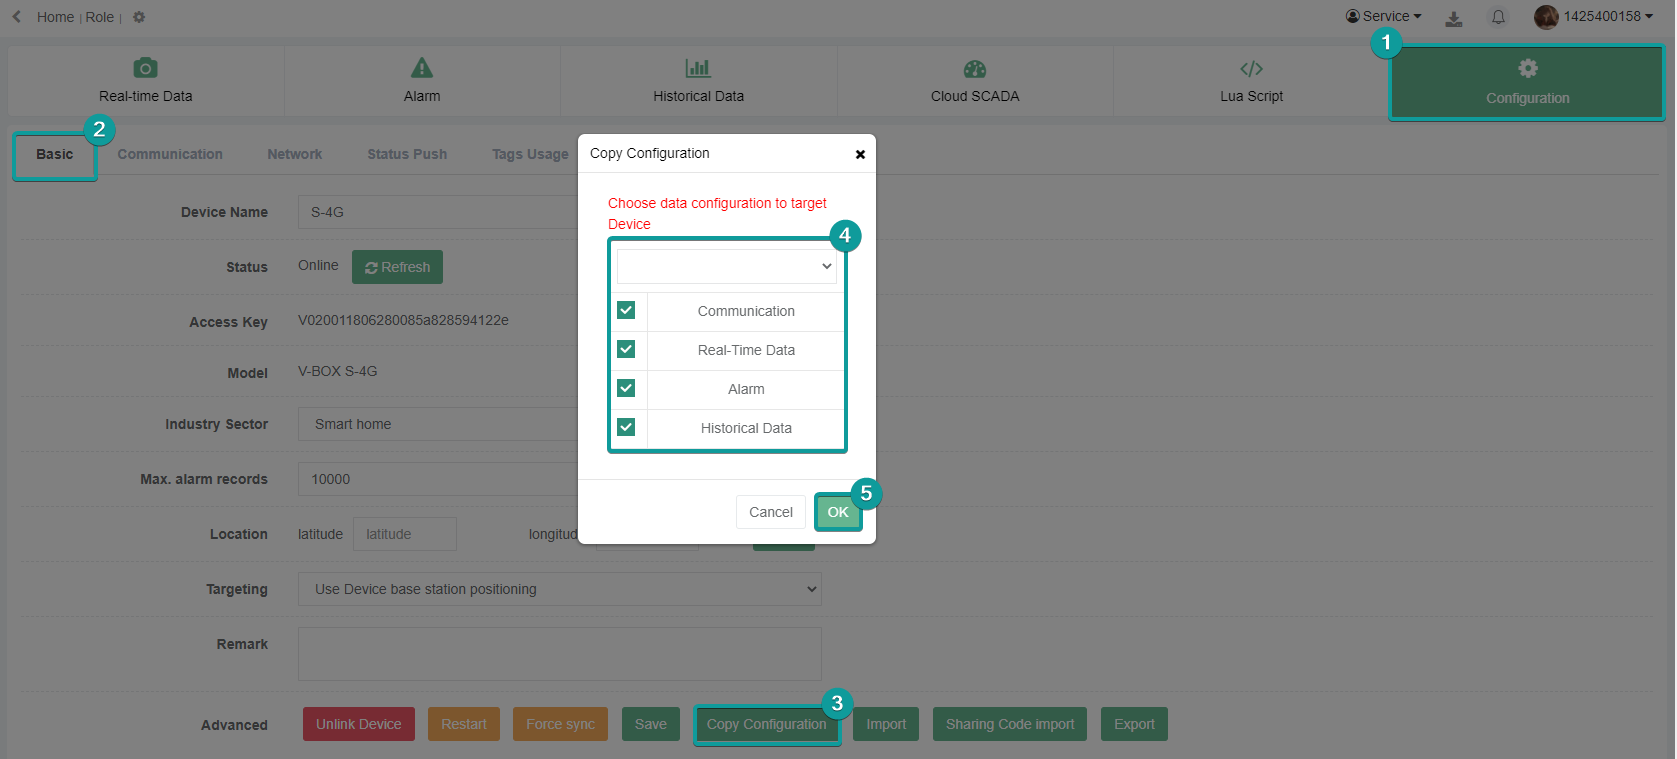Viewport: 1677px width, 759px height.
Task: Open the 1425400158 account menu
Action: click(1608, 16)
